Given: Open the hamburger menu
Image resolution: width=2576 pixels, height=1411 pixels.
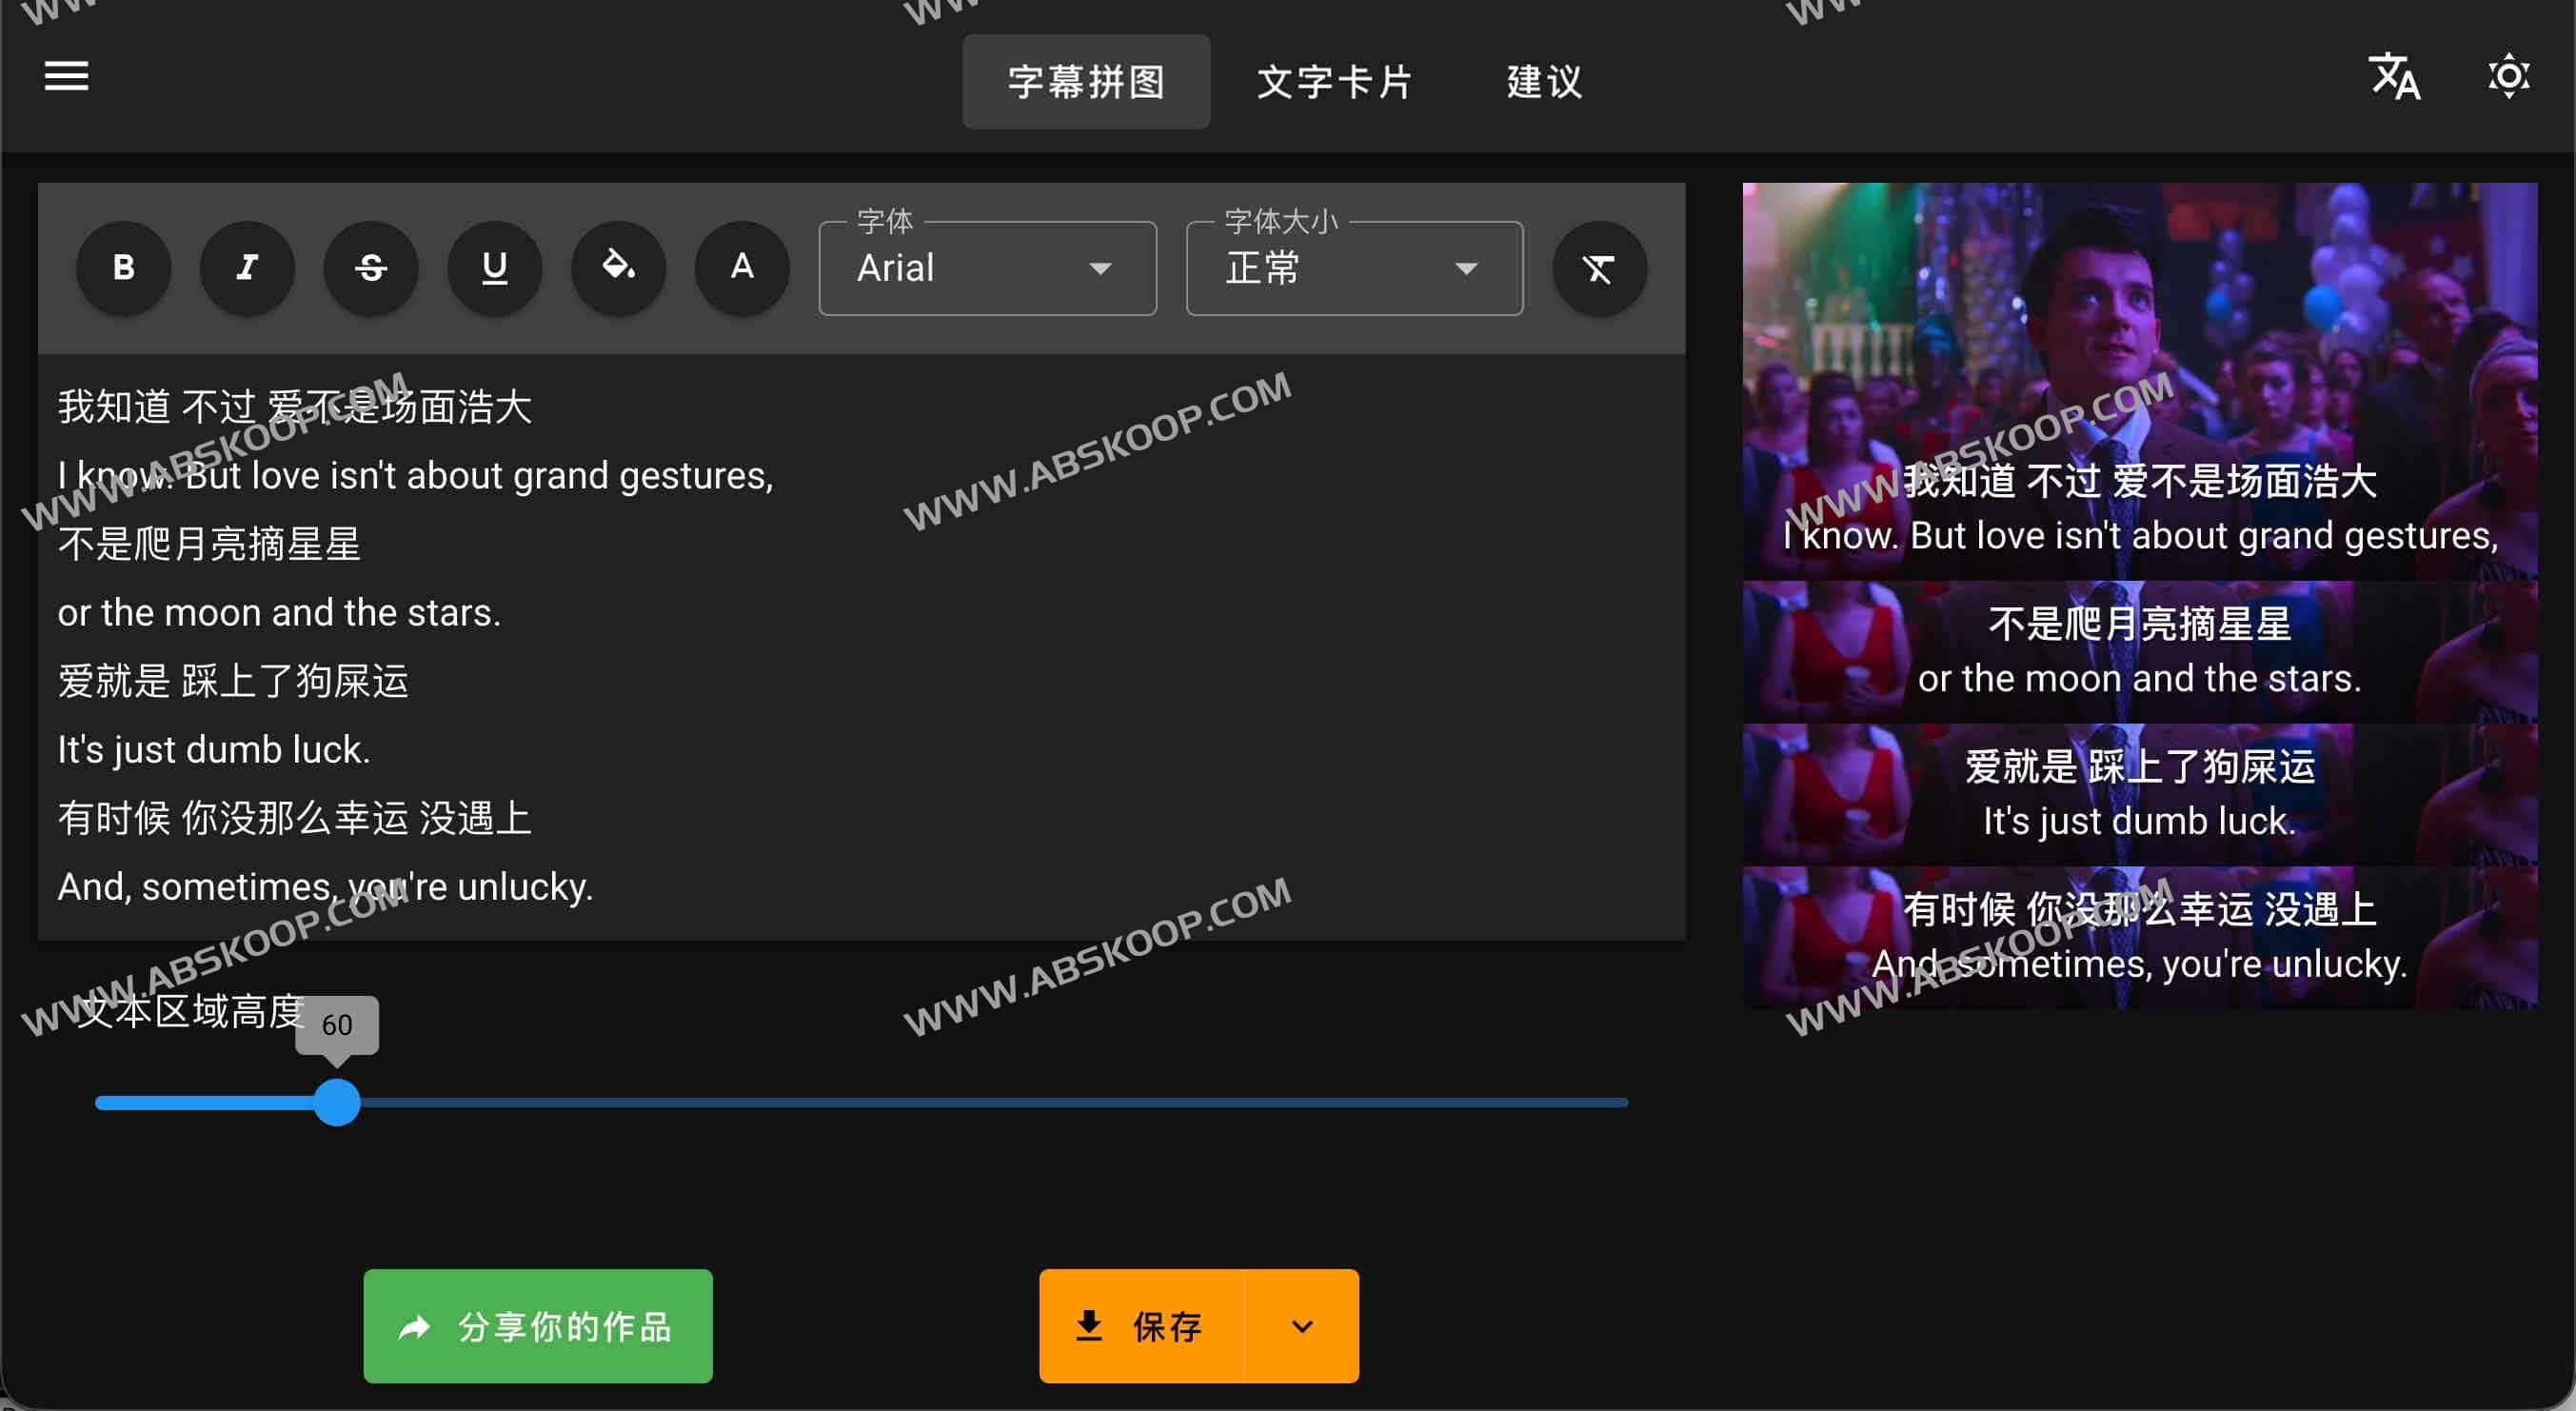Looking at the screenshot, I should 66,76.
